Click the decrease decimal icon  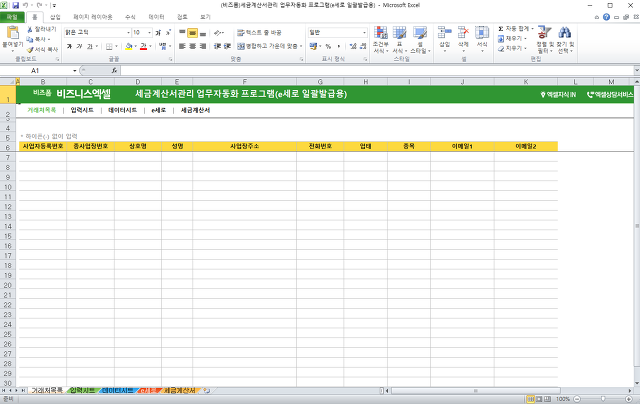coord(363,47)
